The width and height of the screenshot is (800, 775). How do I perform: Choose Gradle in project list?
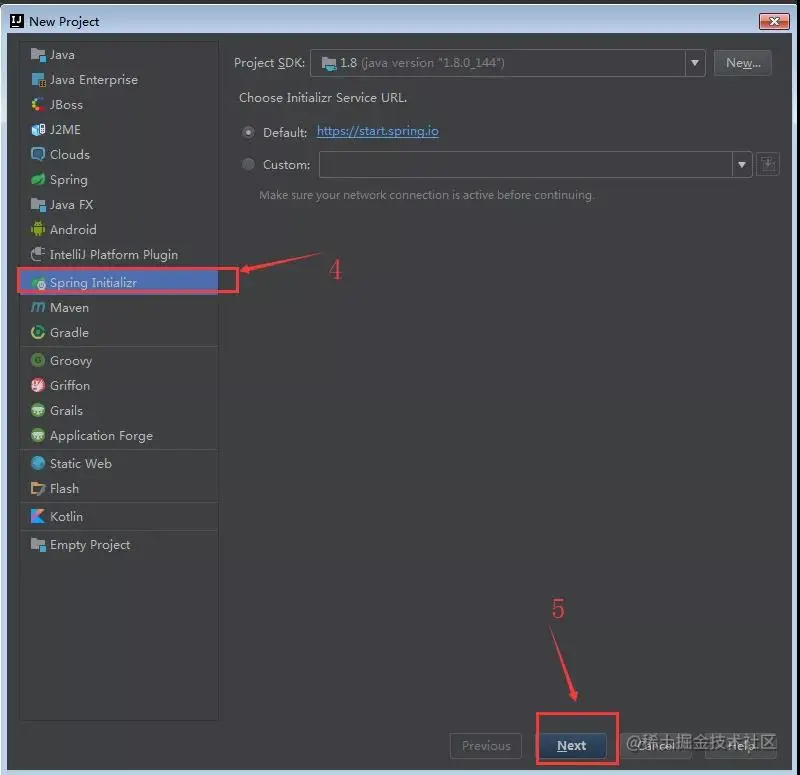pos(69,333)
